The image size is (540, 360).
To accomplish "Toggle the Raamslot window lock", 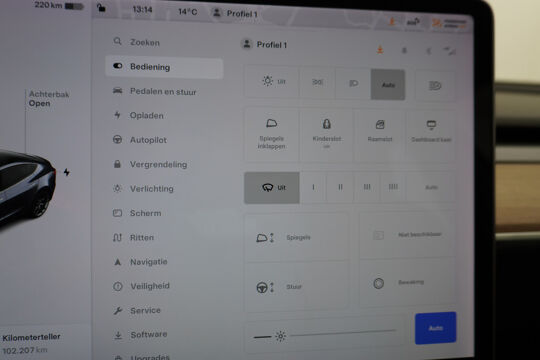I will 380,134.
